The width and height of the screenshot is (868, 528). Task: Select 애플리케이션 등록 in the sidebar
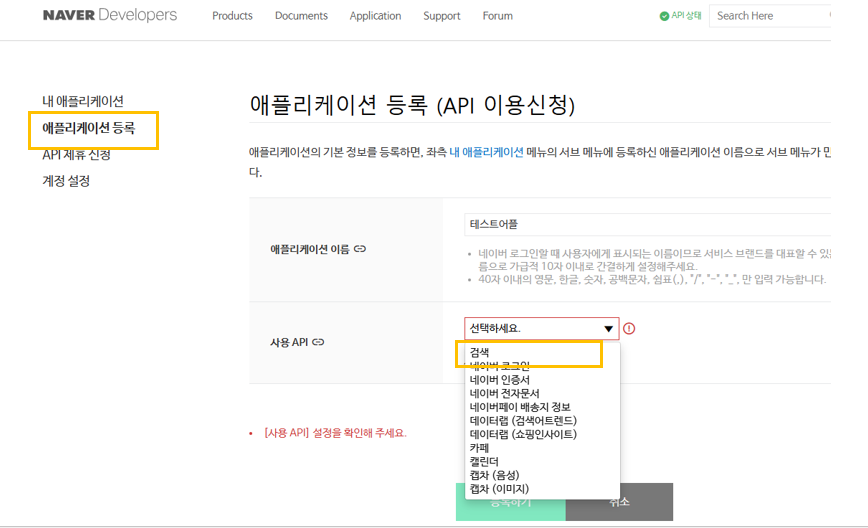(x=89, y=128)
